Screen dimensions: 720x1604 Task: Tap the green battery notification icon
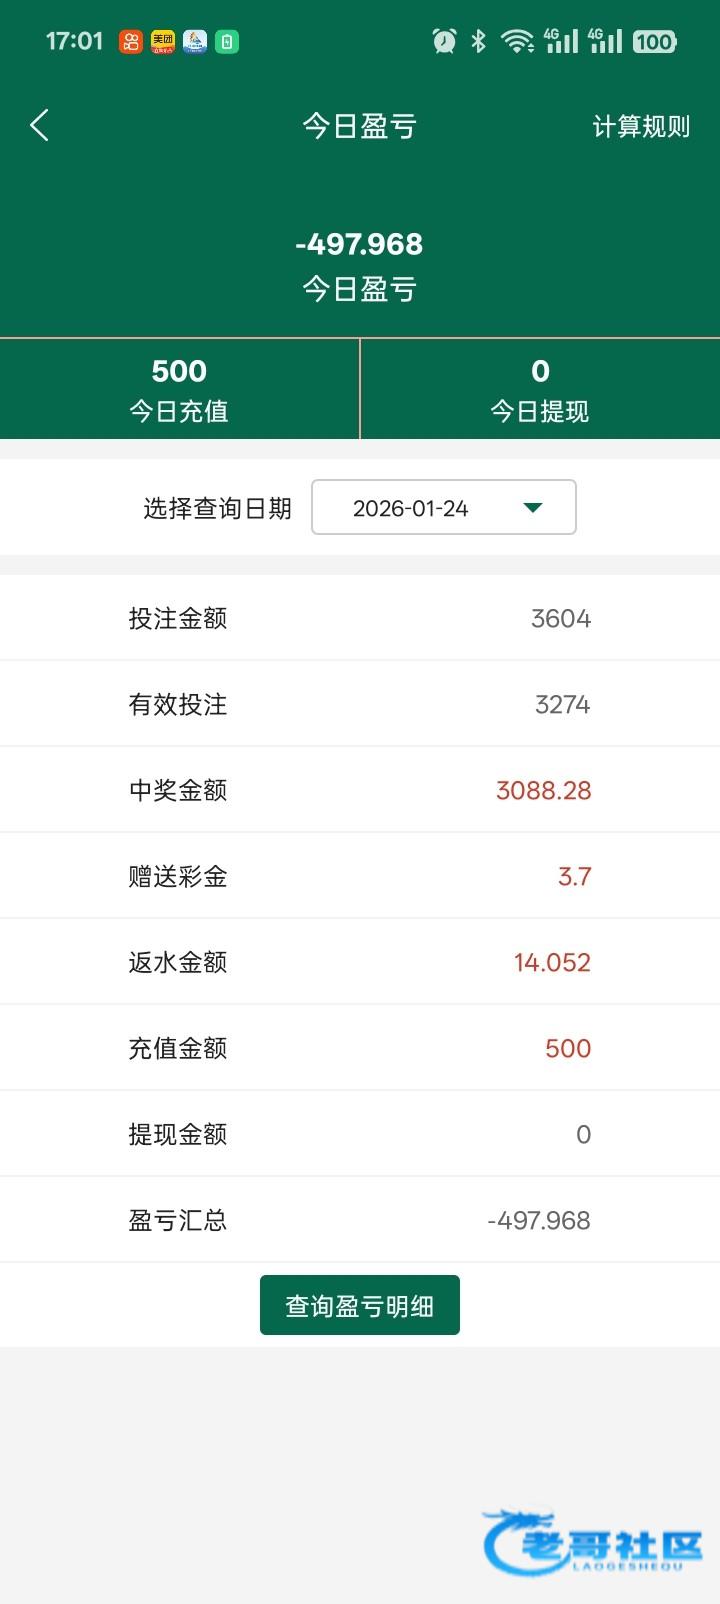227,41
